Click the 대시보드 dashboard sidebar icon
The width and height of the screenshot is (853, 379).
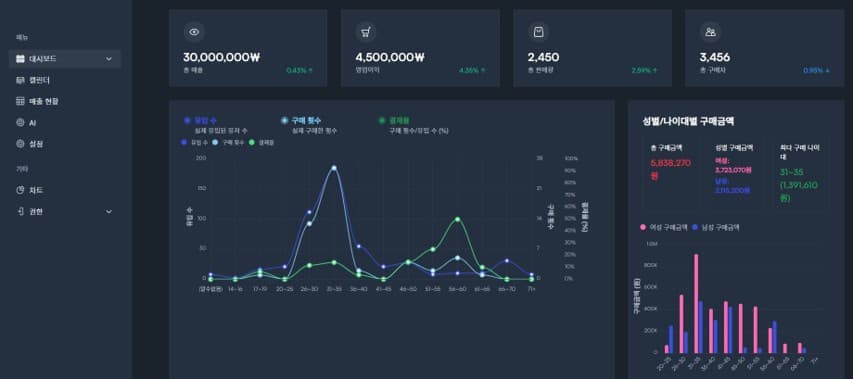click(20, 59)
